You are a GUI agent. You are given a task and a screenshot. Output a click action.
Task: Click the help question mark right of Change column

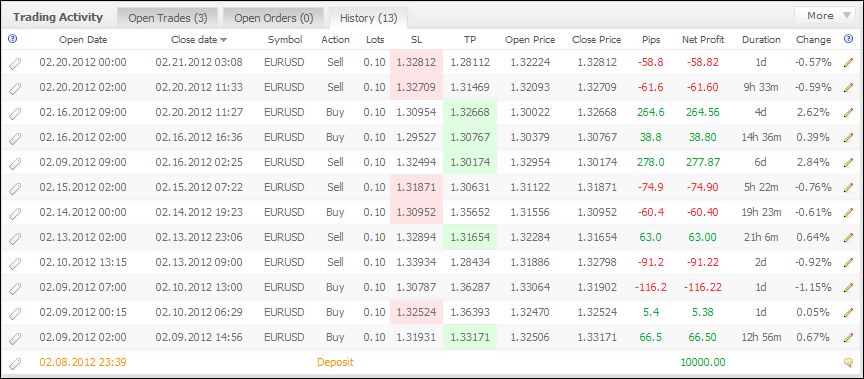[847, 39]
